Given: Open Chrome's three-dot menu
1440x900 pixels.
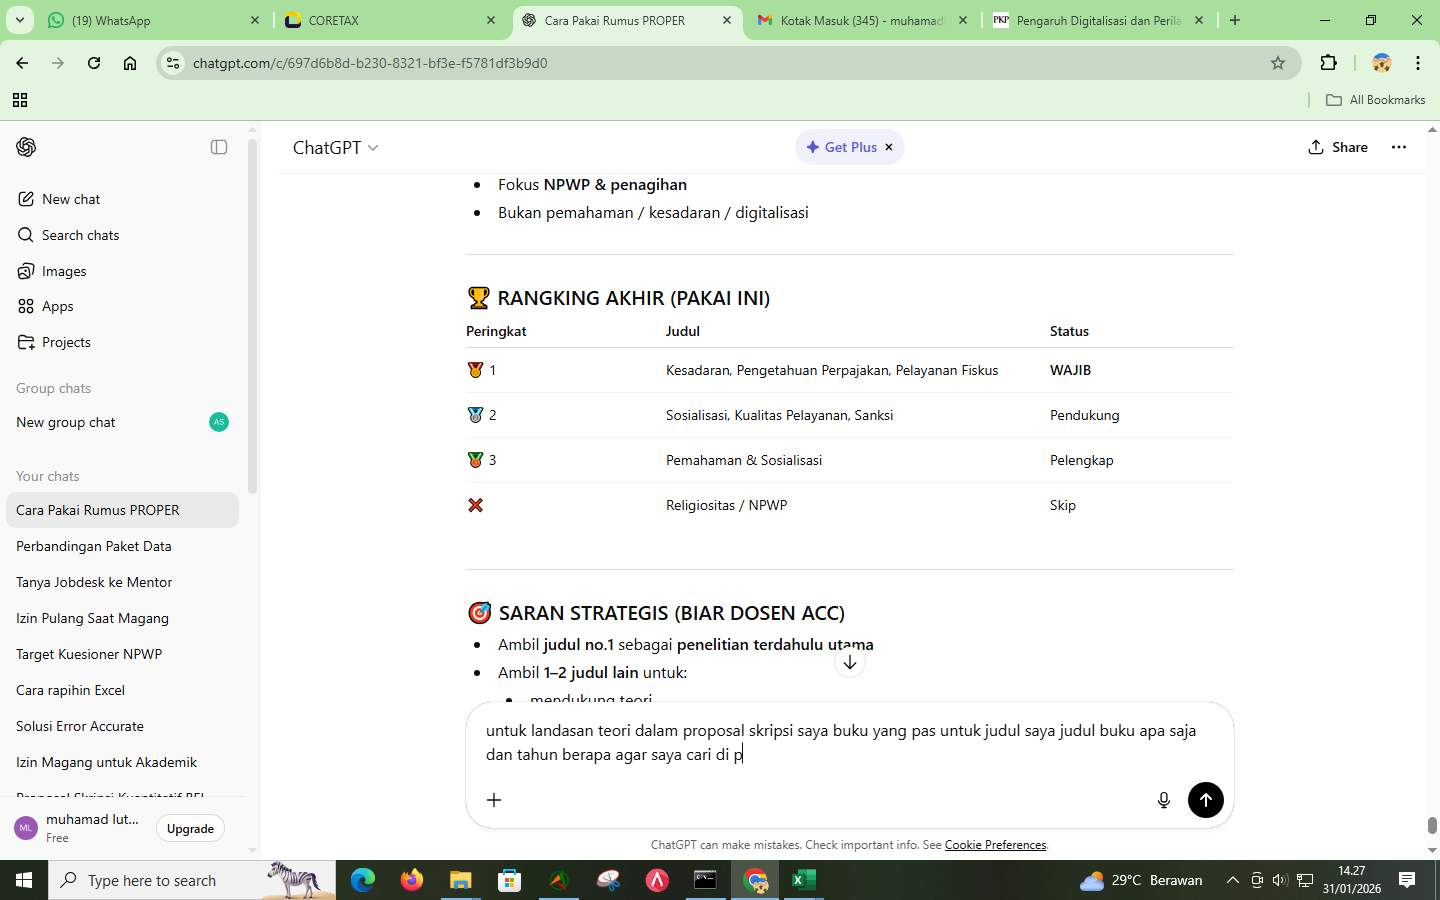Looking at the screenshot, I should 1419,63.
